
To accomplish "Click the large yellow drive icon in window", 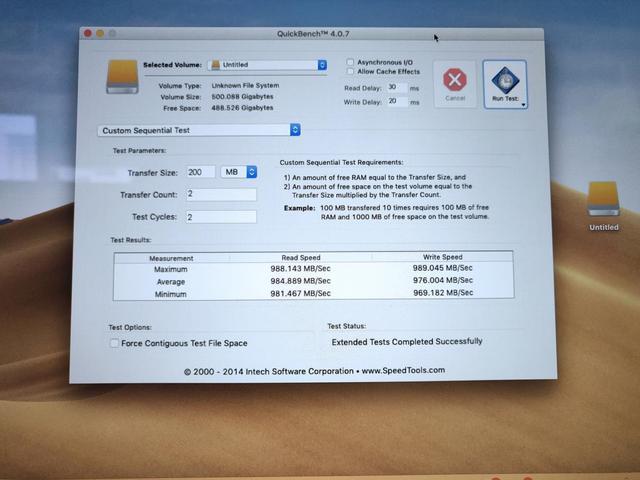I will 122,77.
